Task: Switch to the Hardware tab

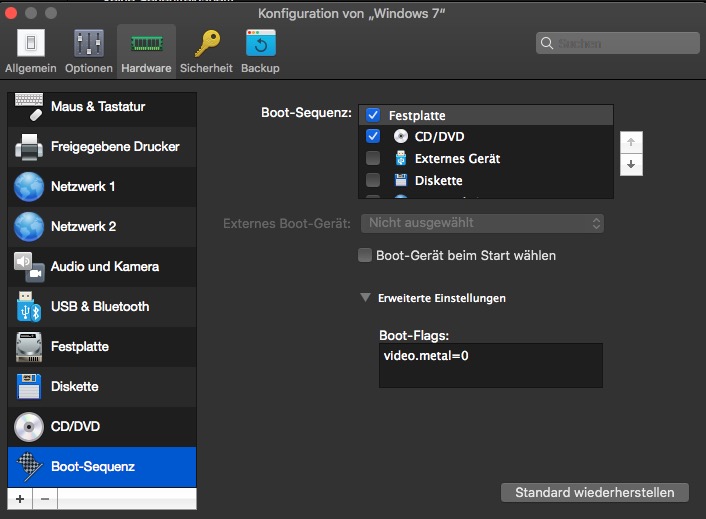Action: coord(146,51)
